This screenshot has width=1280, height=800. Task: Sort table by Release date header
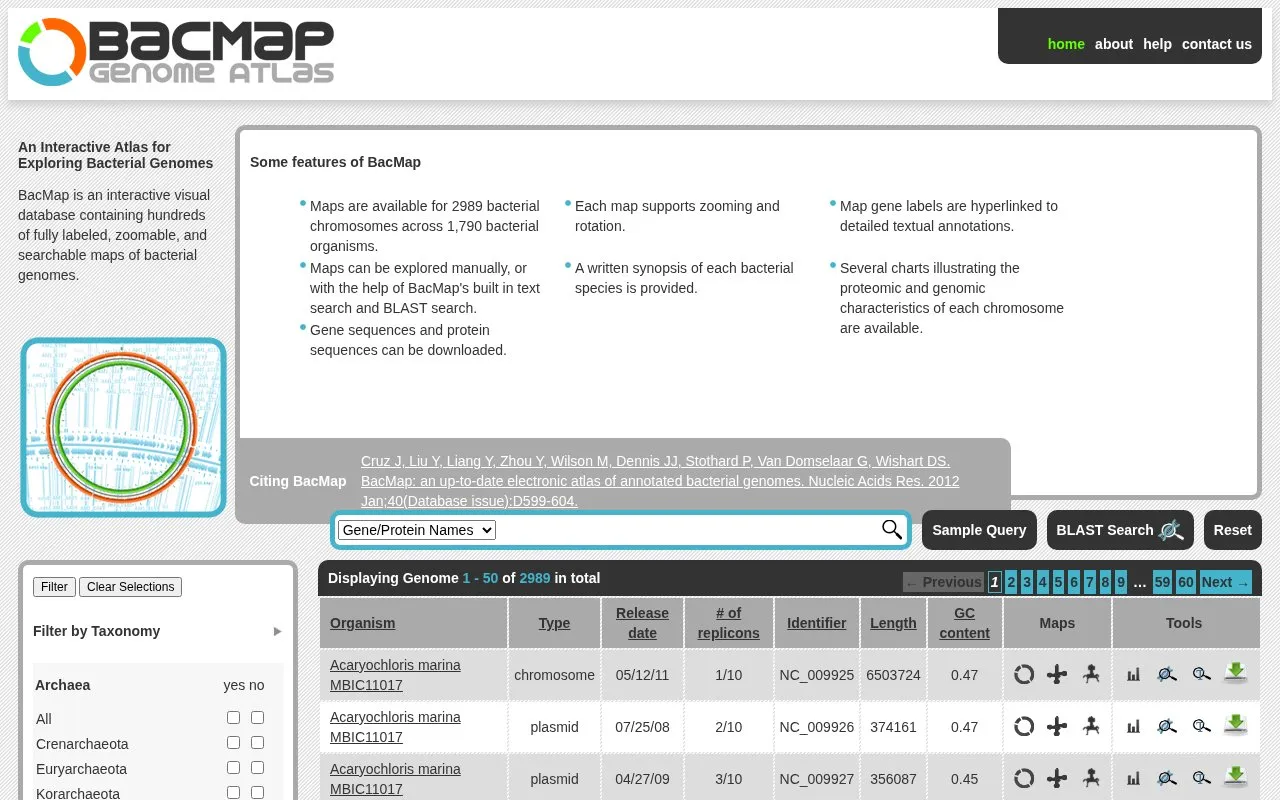[x=642, y=623]
